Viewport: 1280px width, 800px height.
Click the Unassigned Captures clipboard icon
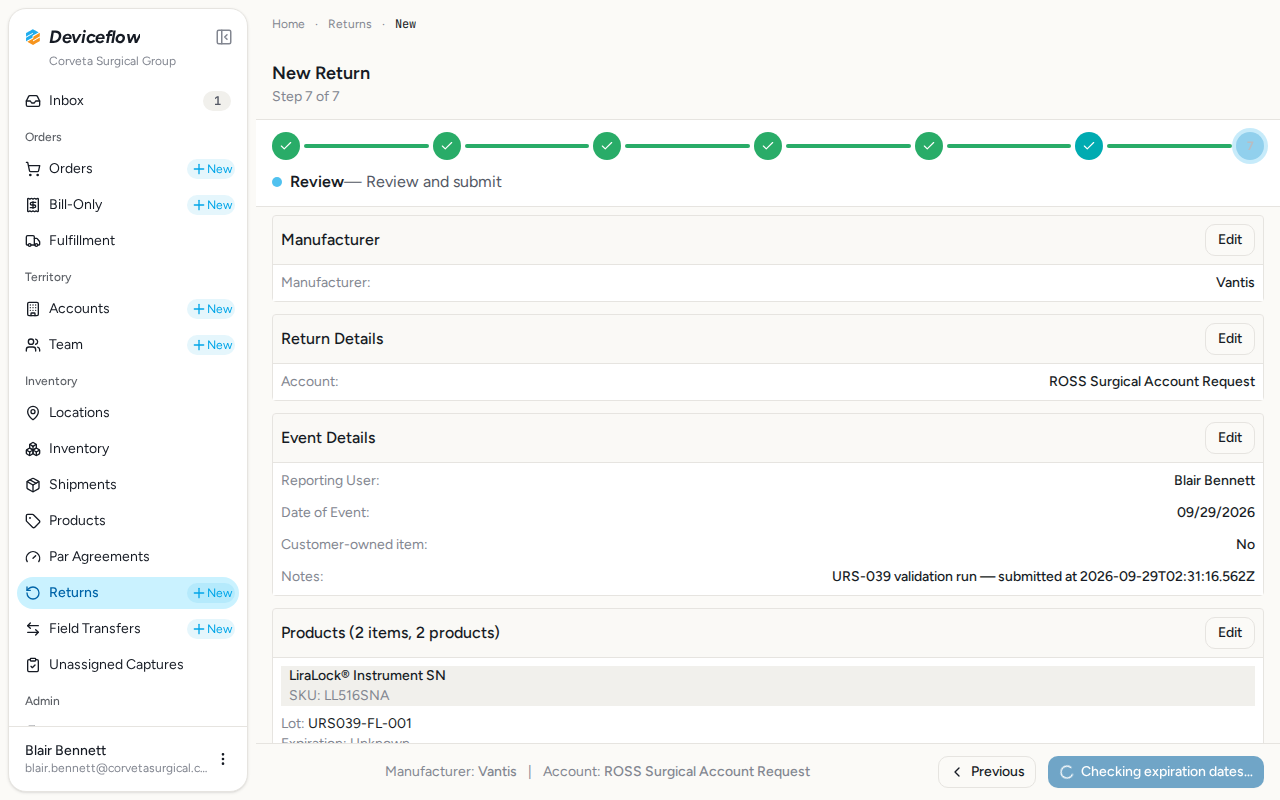[x=33, y=665]
